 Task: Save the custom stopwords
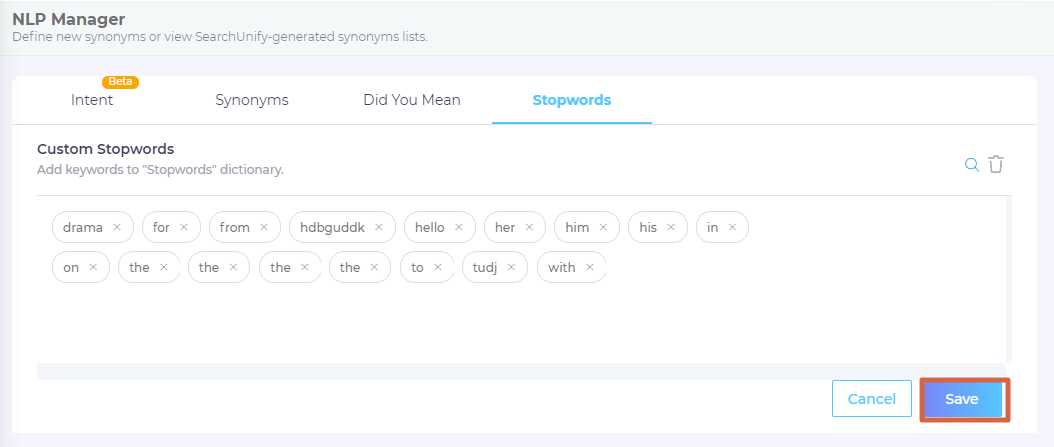(x=964, y=399)
